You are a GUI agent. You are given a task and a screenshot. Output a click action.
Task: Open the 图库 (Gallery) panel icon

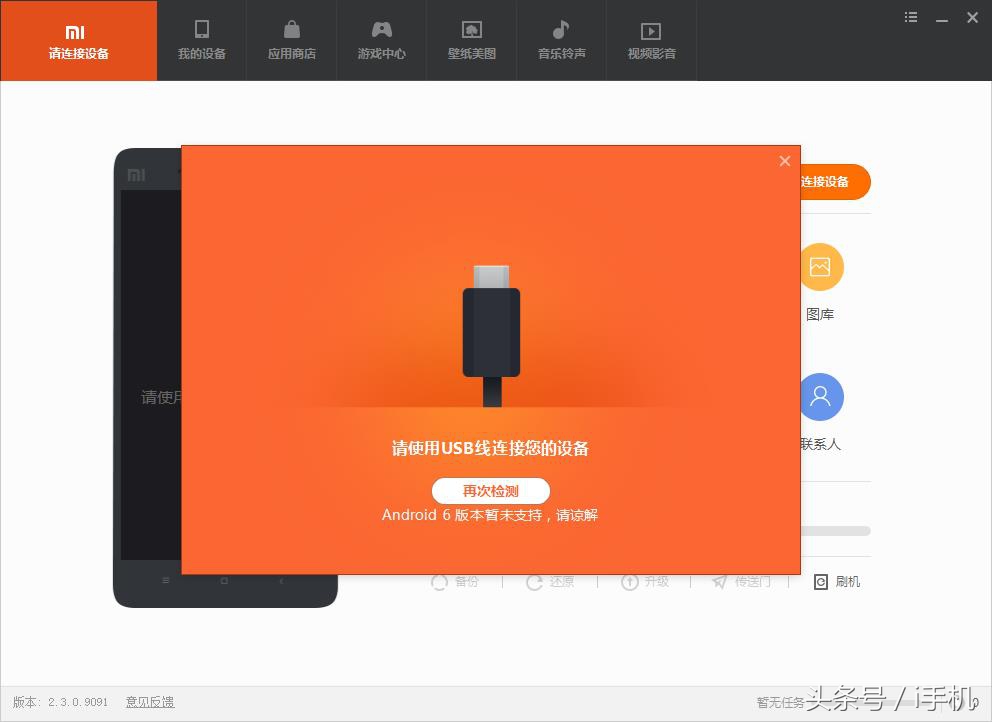tap(821, 267)
